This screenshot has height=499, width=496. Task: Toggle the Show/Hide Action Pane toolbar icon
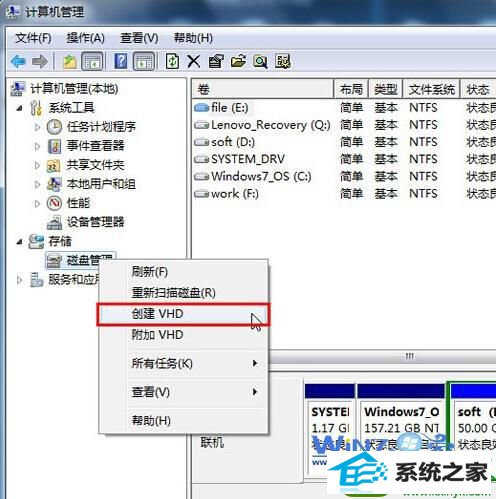click(144, 62)
